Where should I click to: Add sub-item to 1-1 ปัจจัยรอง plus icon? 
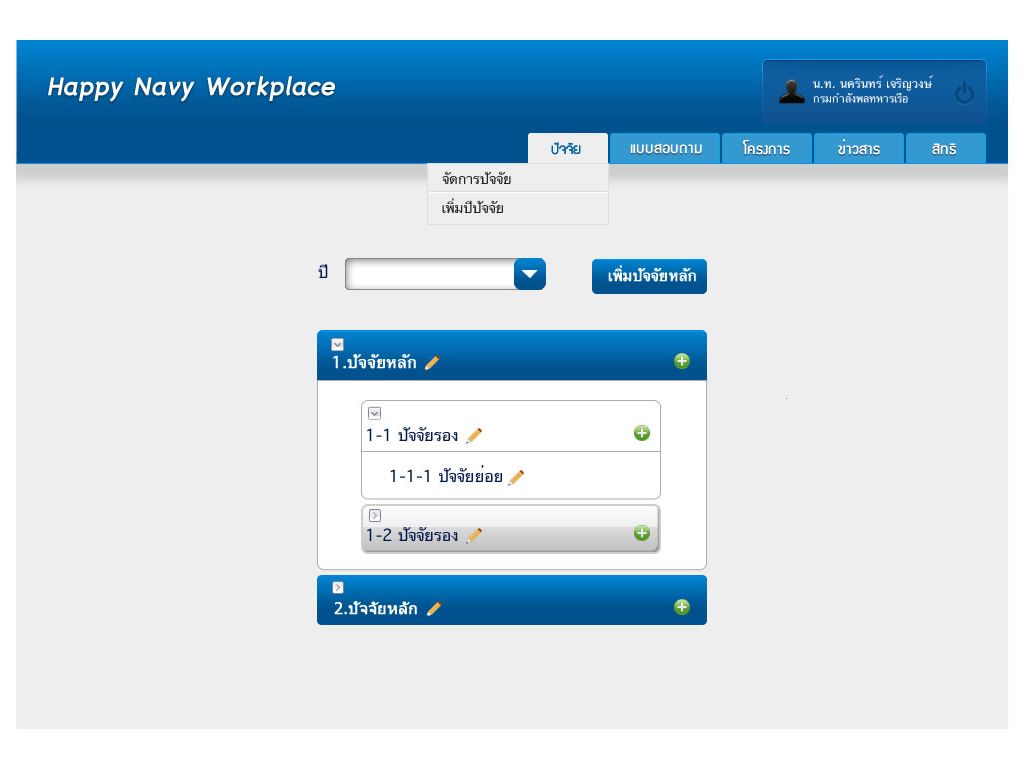(642, 433)
